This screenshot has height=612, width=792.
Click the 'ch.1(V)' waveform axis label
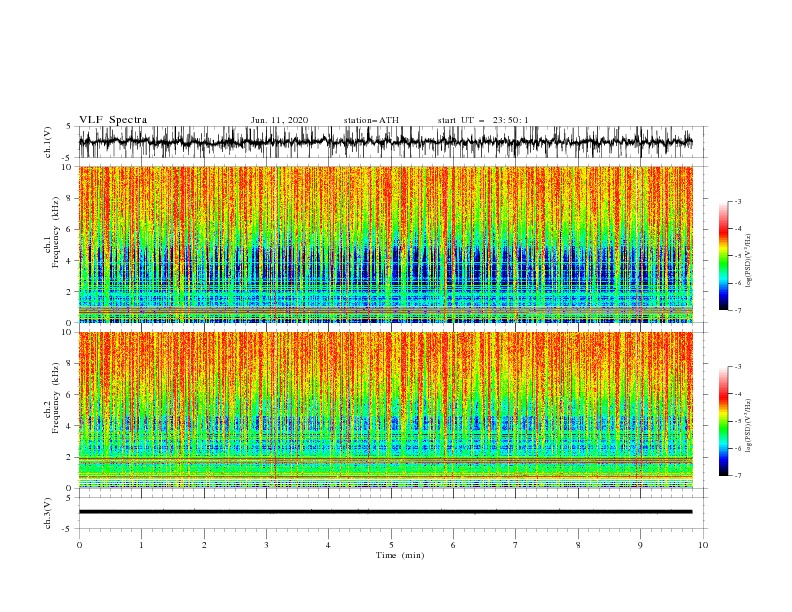click(48, 142)
